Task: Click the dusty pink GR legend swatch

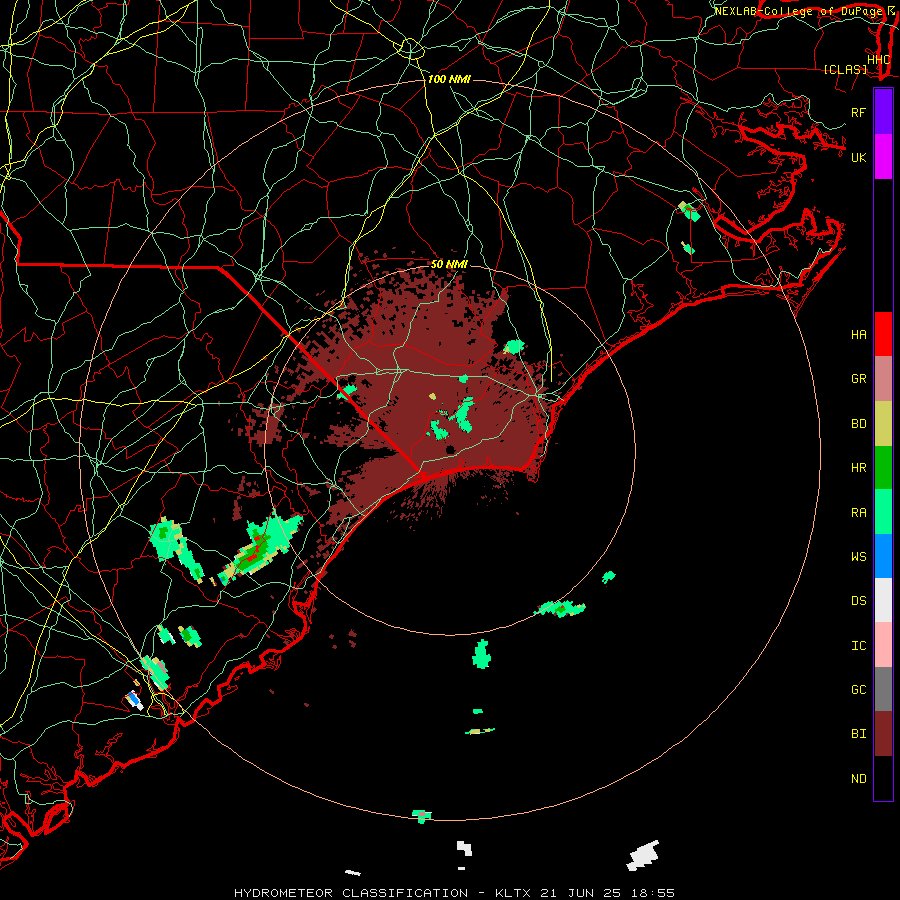Action: (883, 379)
